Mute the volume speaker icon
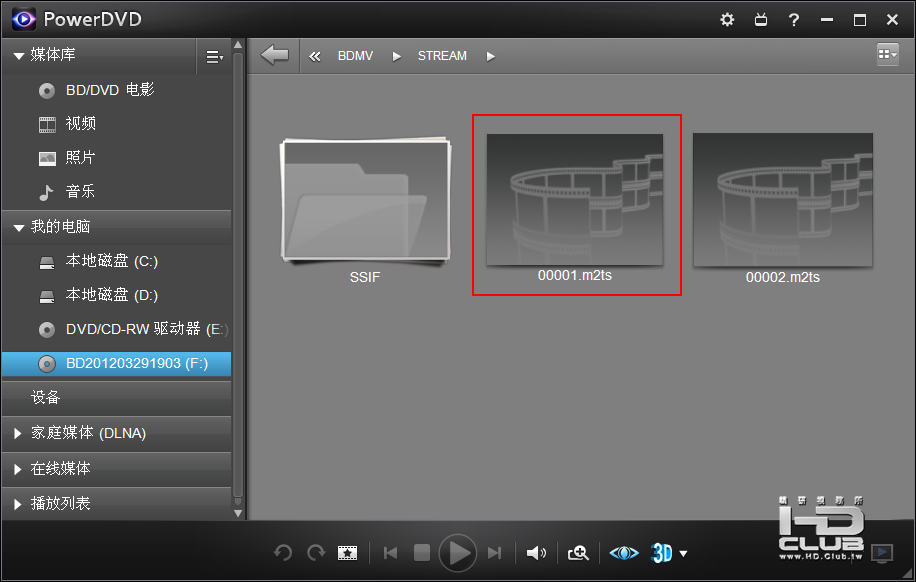Image resolution: width=916 pixels, height=582 pixels. (536, 553)
